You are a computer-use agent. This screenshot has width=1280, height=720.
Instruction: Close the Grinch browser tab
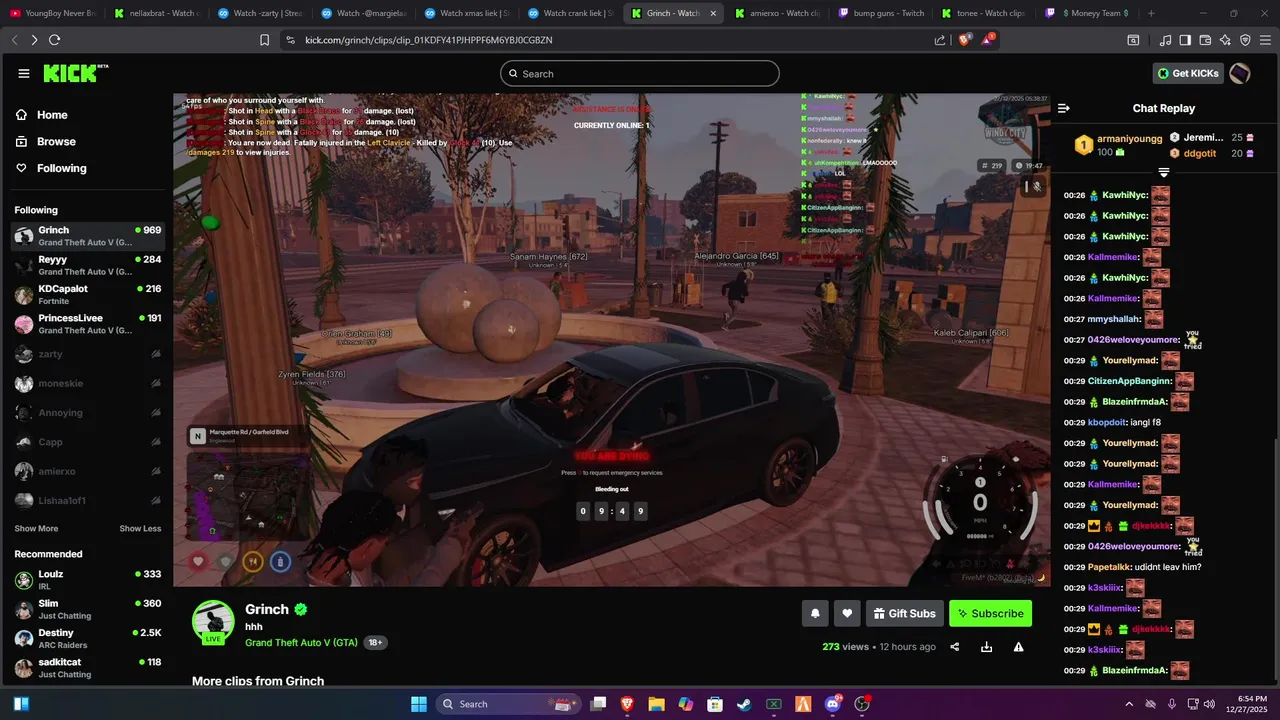tap(713, 13)
